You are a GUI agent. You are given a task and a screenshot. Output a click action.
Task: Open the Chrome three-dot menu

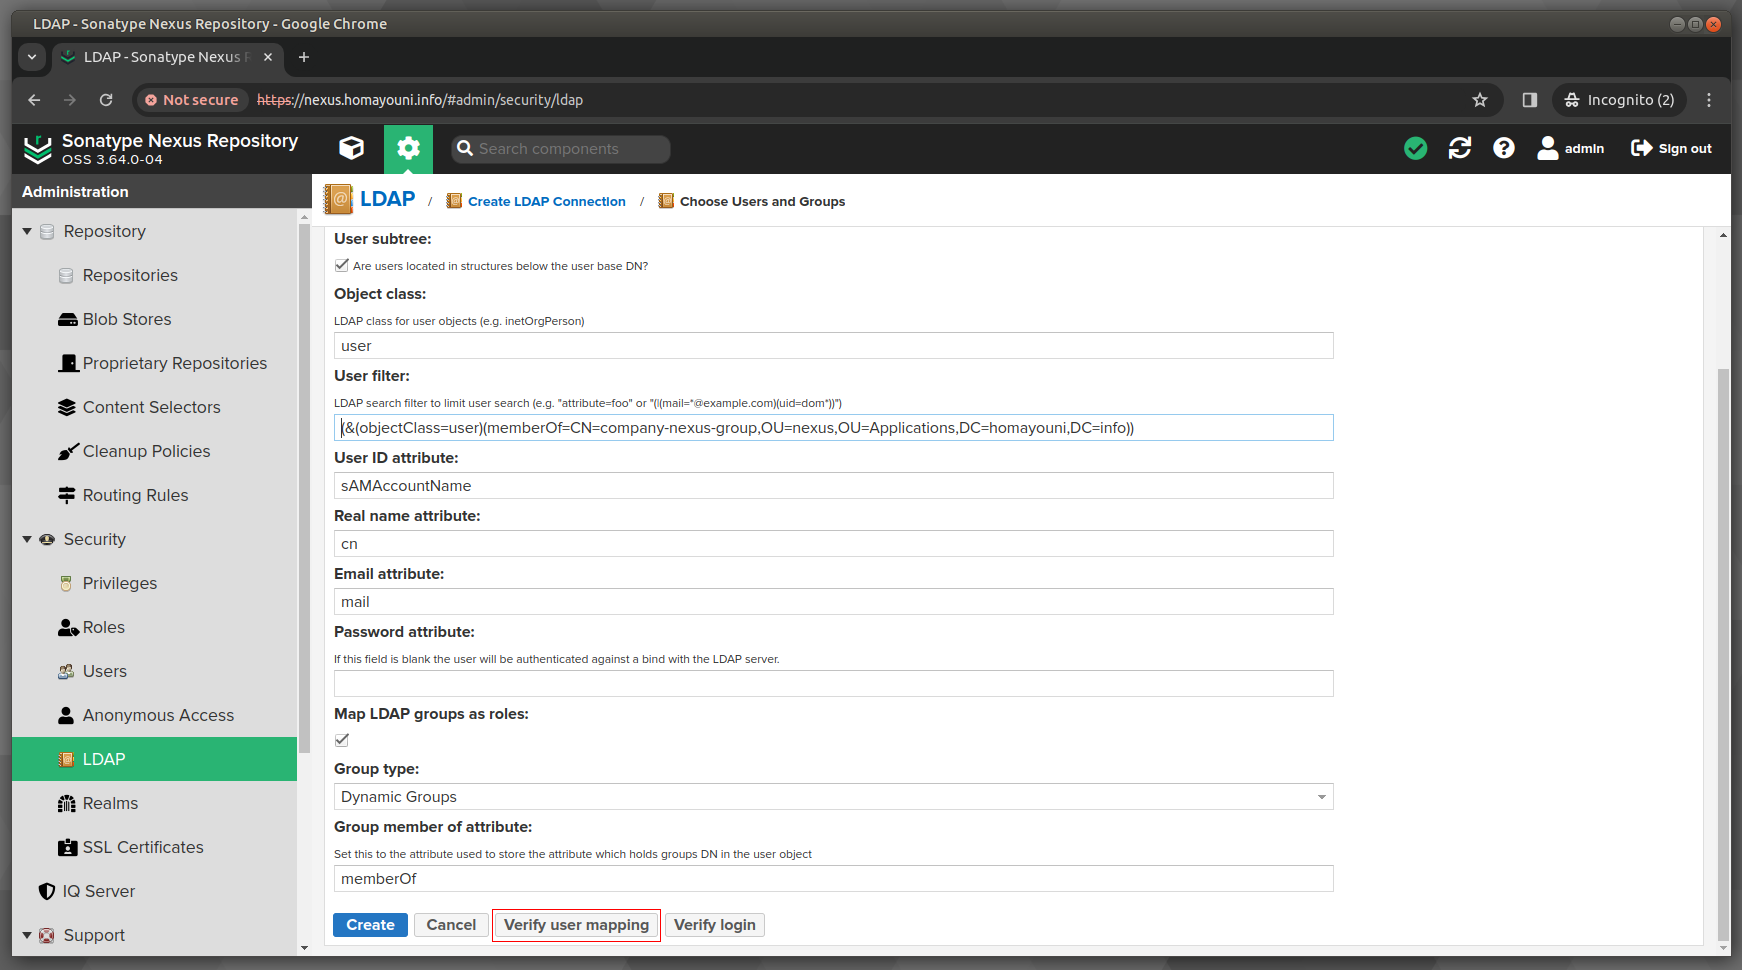[x=1709, y=100]
